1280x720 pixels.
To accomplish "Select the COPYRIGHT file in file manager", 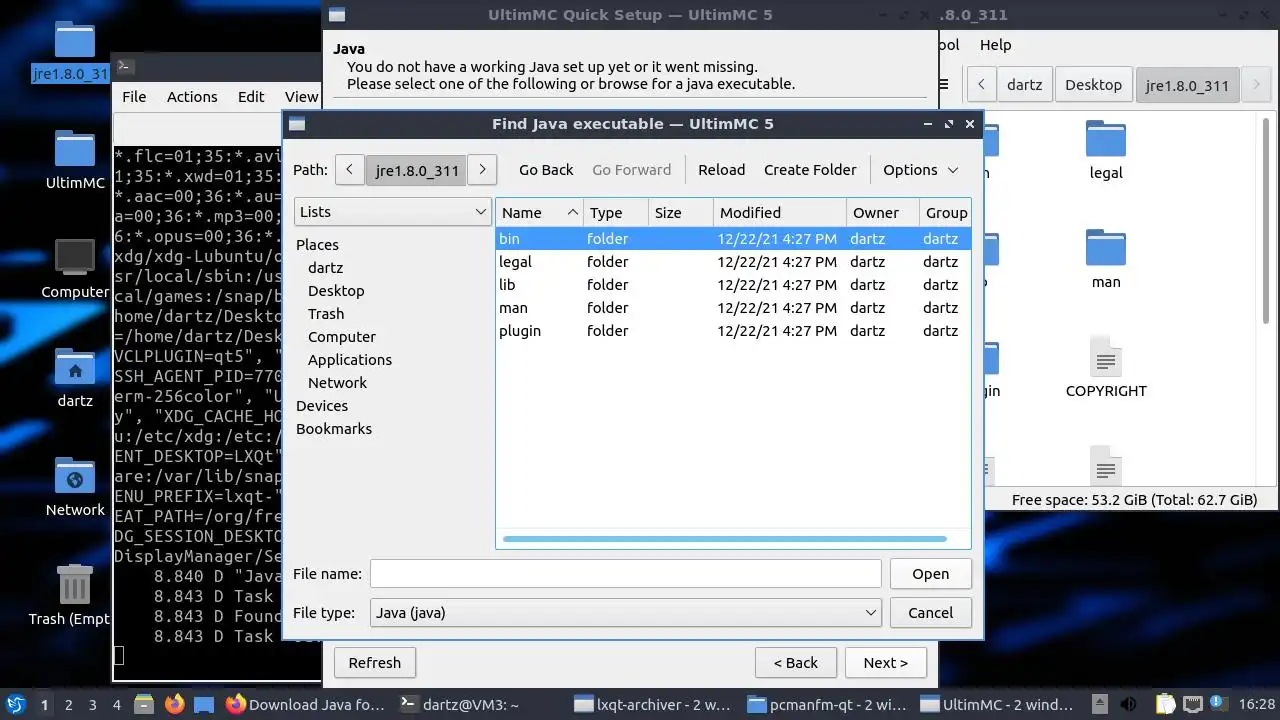I will [x=1106, y=366].
